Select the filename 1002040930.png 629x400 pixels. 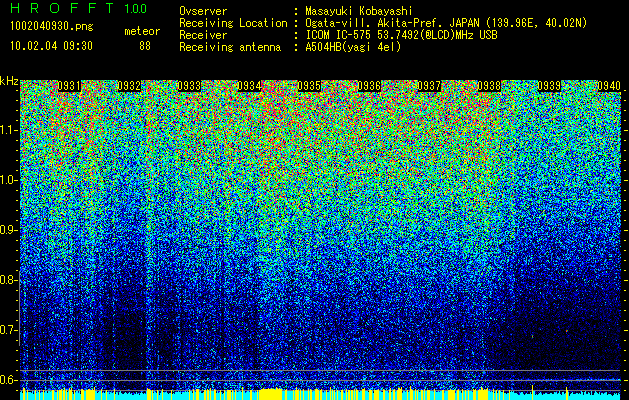(x=52, y=27)
